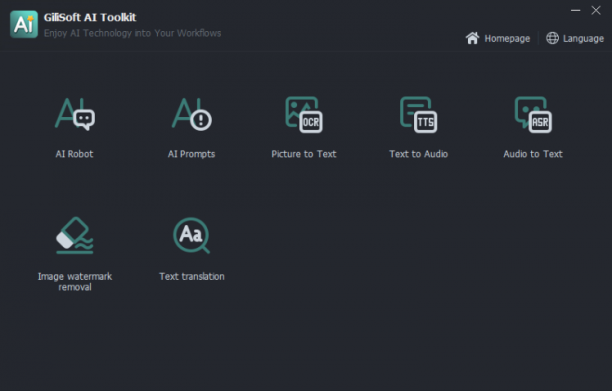Click the Text translation label
612x391 pixels.
coord(192,276)
